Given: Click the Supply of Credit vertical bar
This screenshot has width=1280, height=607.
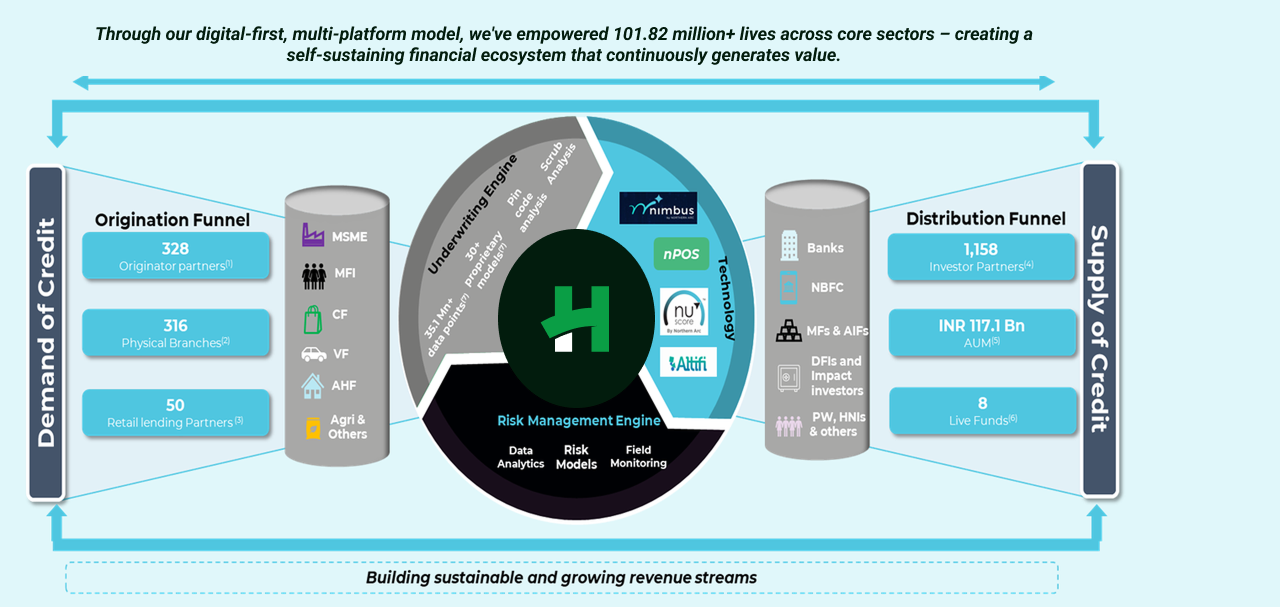Looking at the screenshot, I should 1099,329.
